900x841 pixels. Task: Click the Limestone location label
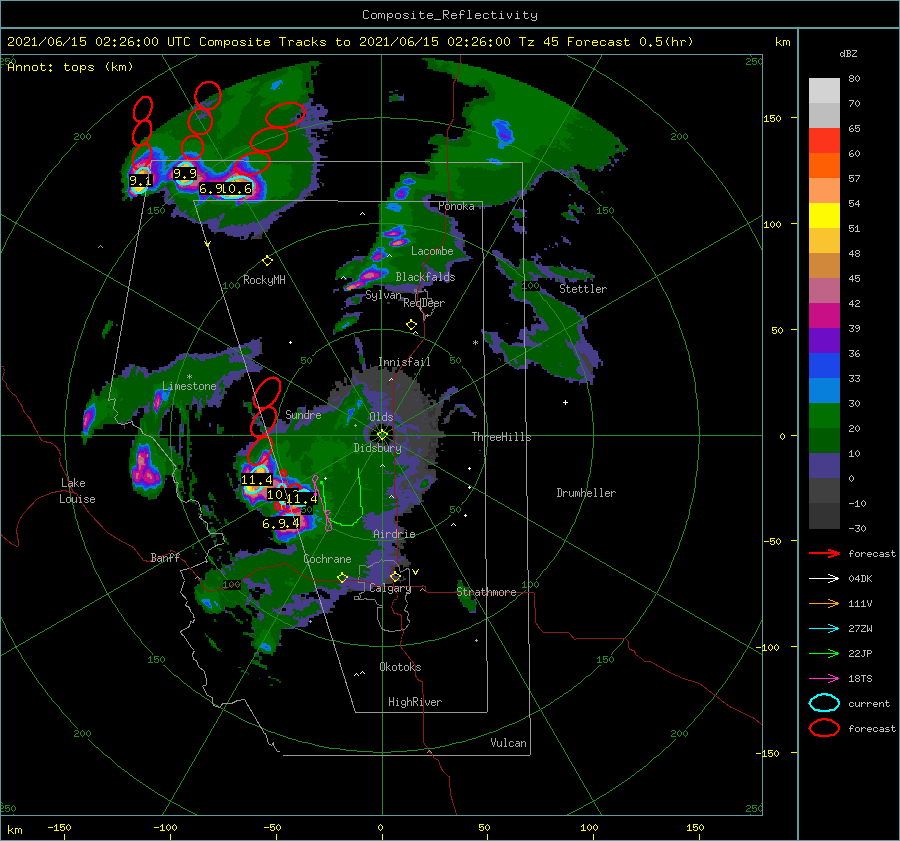point(189,386)
